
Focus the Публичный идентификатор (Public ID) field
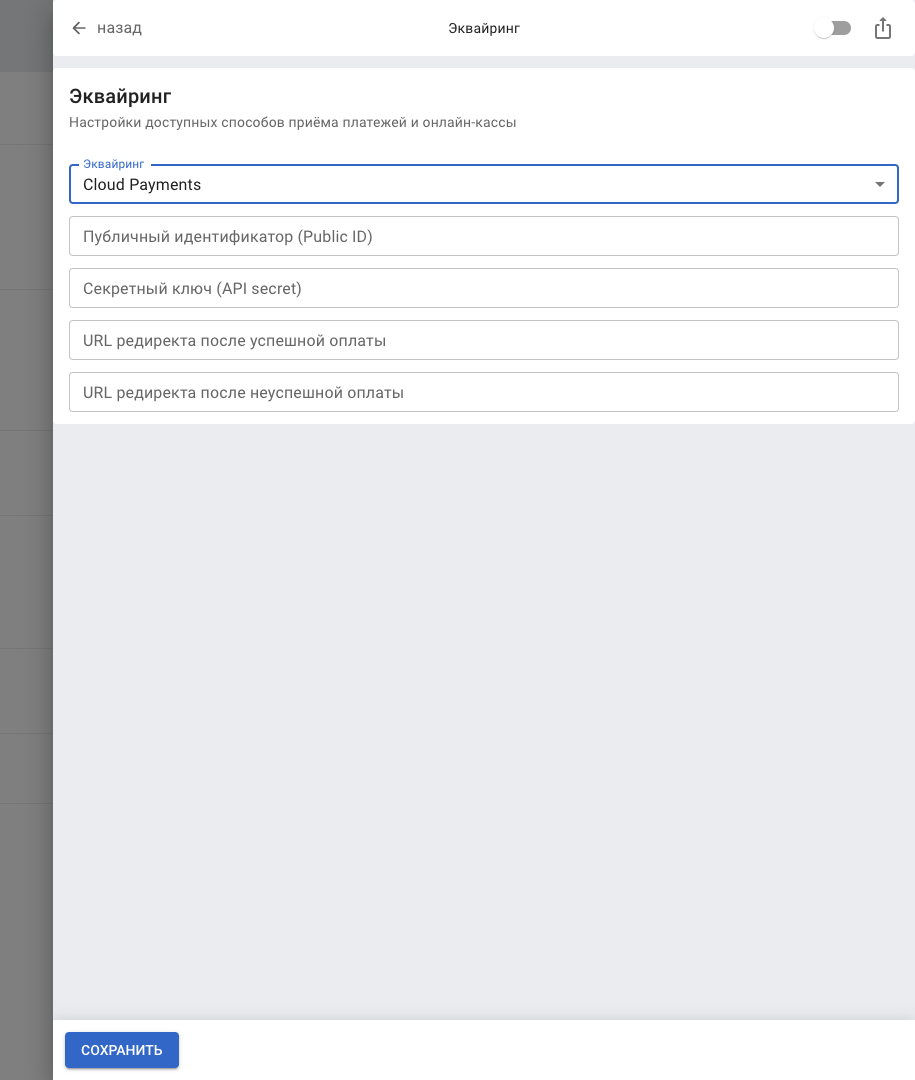(x=484, y=236)
